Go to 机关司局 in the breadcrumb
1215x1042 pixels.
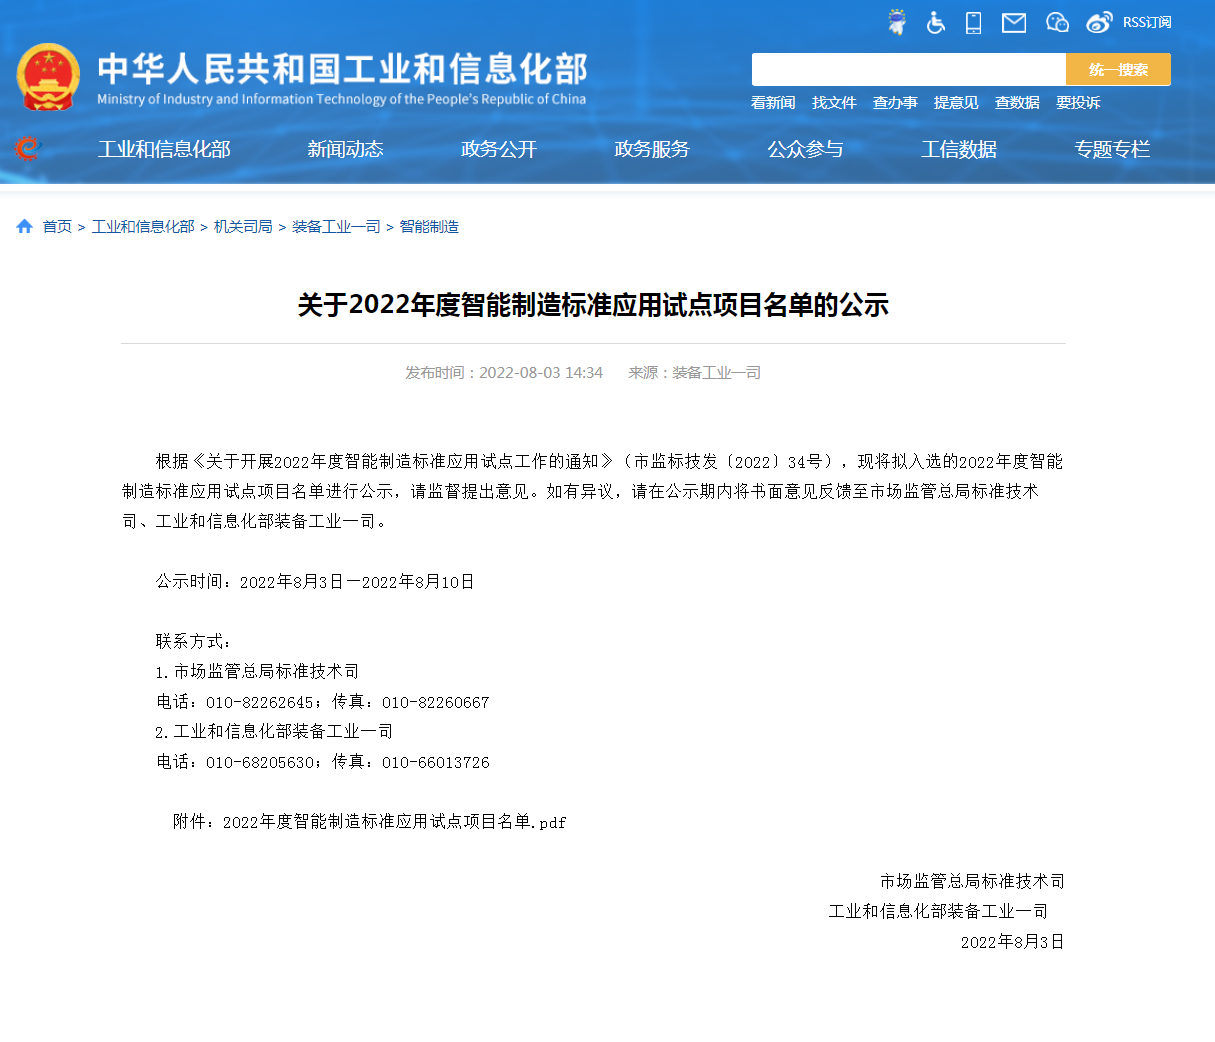[x=243, y=227]
